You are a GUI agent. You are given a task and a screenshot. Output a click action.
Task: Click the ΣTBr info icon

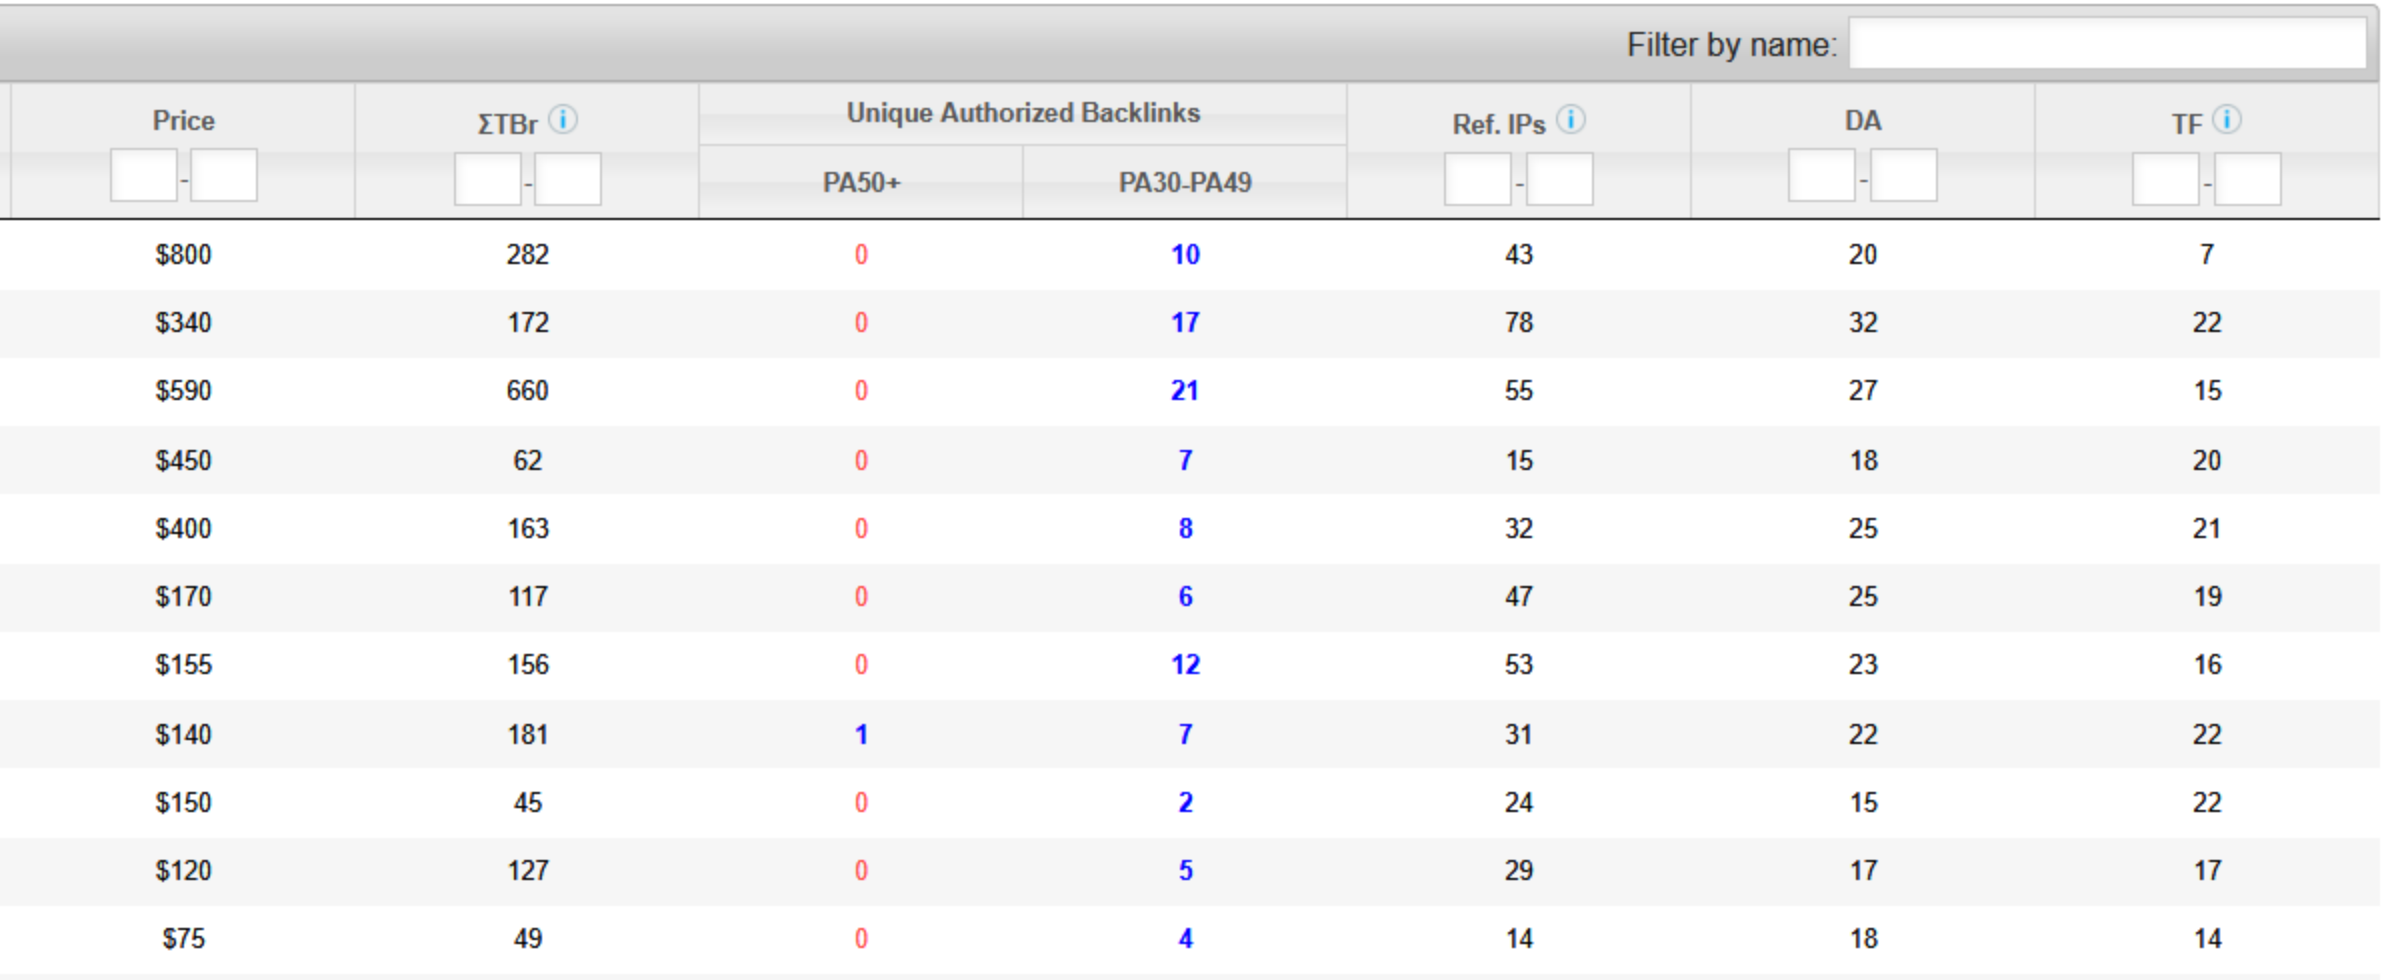pos(563,120)
